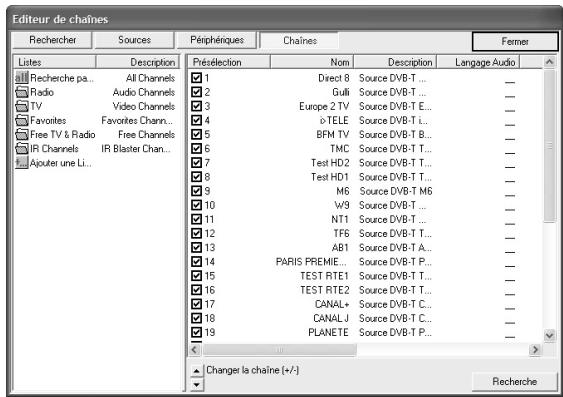Click the Listes column header

[54, 62]
